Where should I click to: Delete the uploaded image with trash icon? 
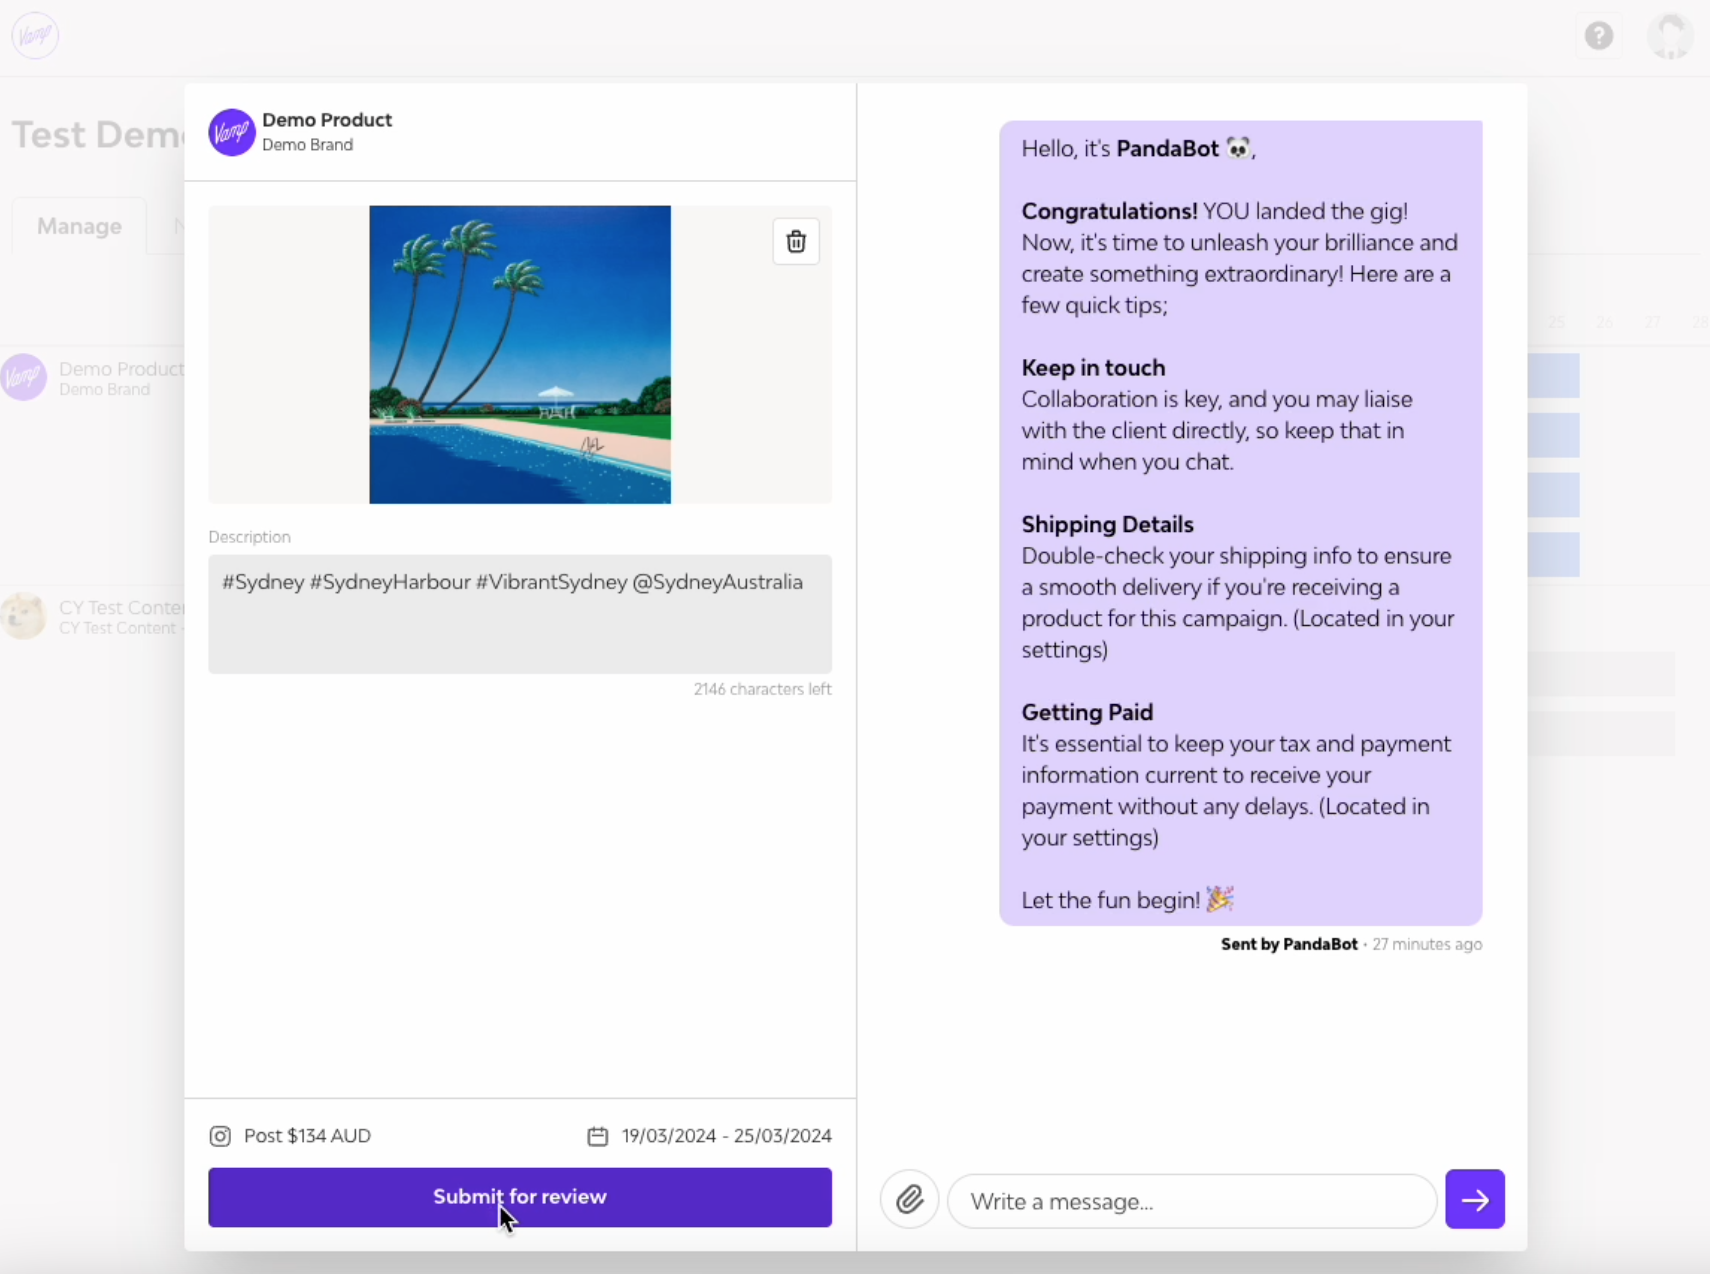click(x=796, y=242)
